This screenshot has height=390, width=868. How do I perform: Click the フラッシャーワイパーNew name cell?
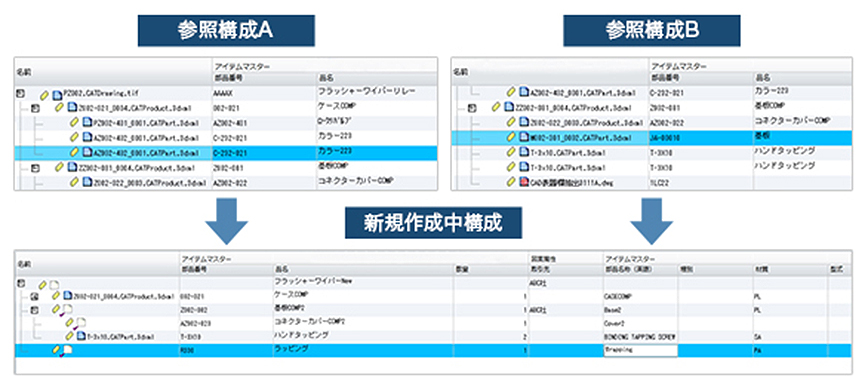coord(314,281)
